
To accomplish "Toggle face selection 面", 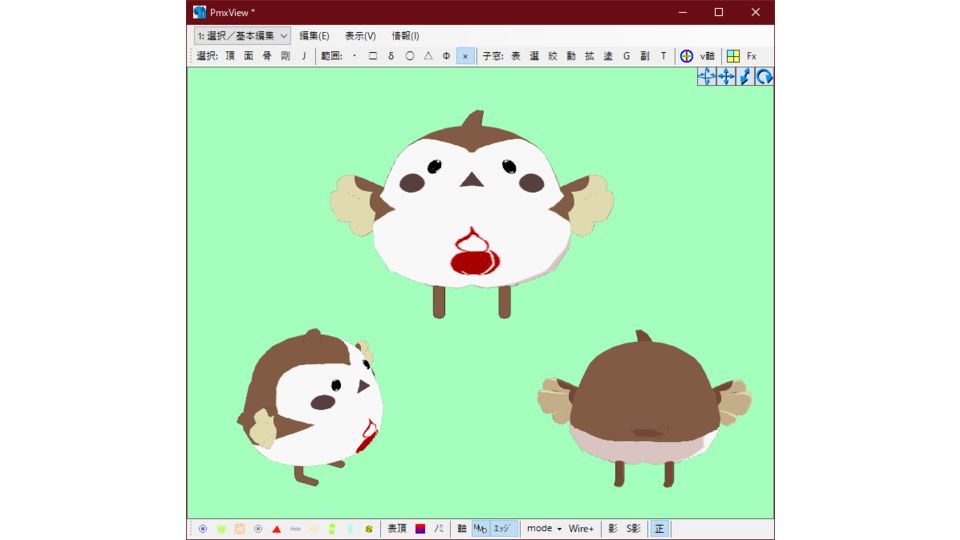I will [249, 56].
